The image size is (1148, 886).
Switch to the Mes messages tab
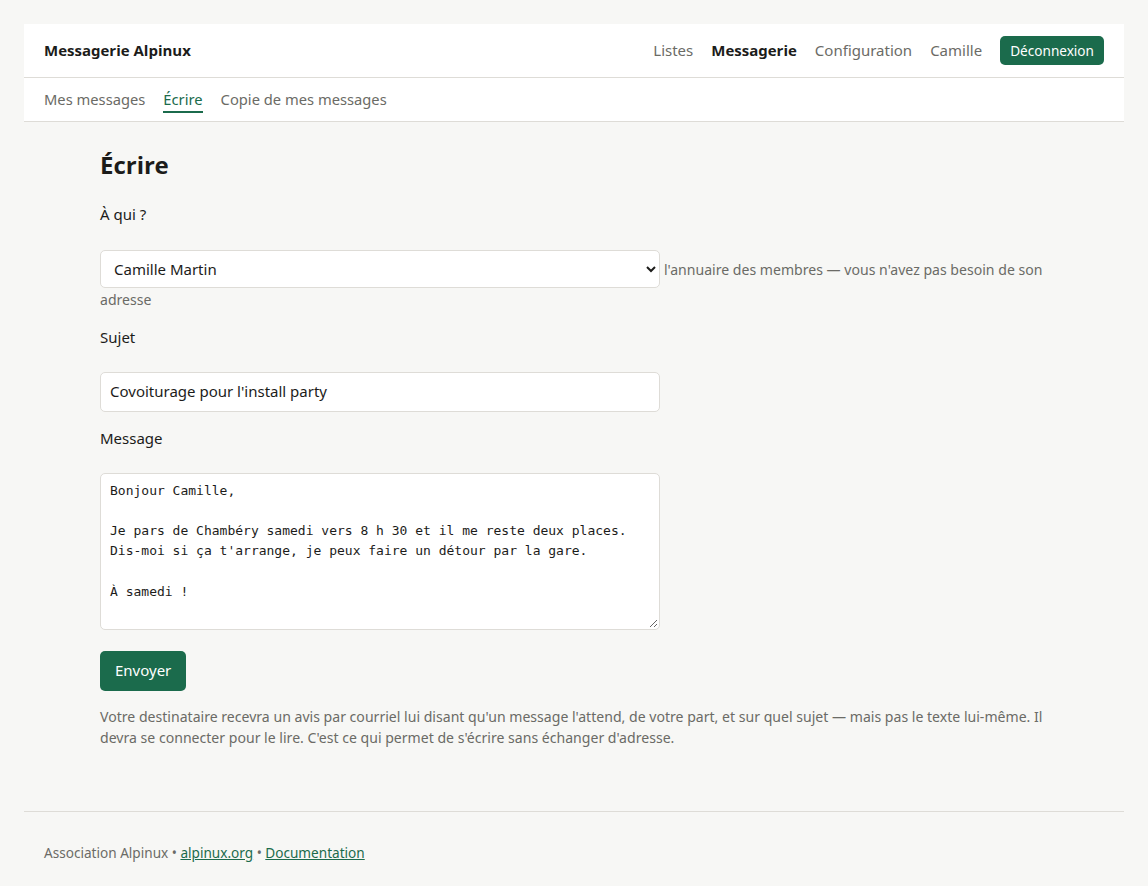94,100
